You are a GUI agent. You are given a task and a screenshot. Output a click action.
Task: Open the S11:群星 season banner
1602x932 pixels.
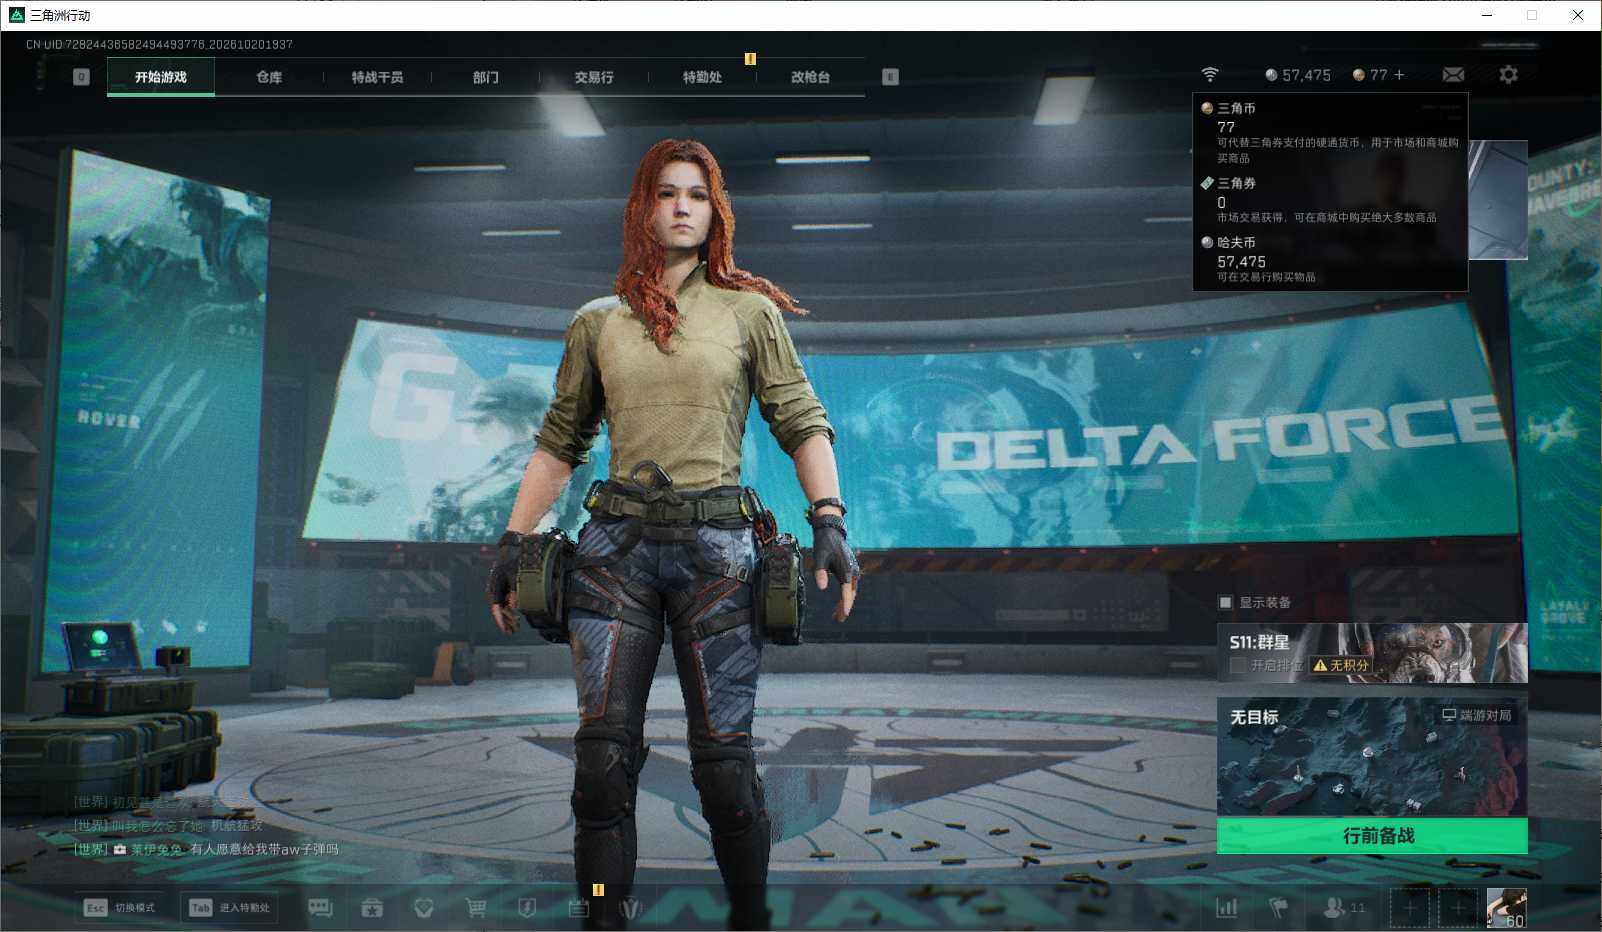tap(1372, 653)
